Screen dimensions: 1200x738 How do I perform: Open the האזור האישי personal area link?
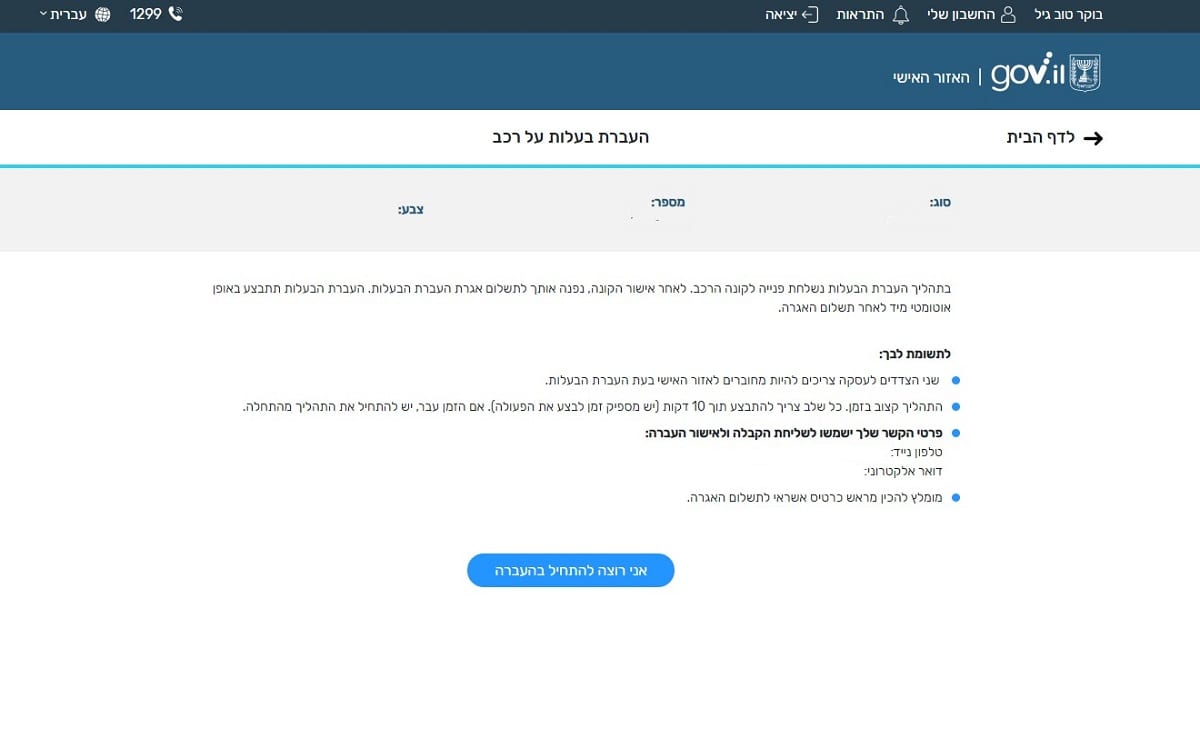tap(931, 77)
